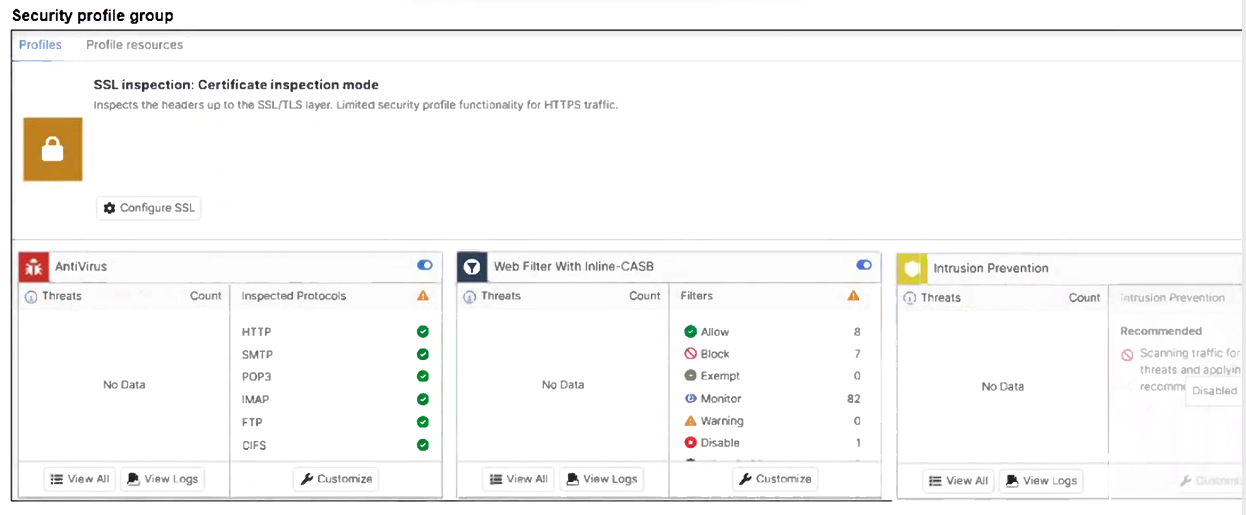Click Customize in the Web Filter panel
Screen dimensions: 1246x515
[774, 479]
